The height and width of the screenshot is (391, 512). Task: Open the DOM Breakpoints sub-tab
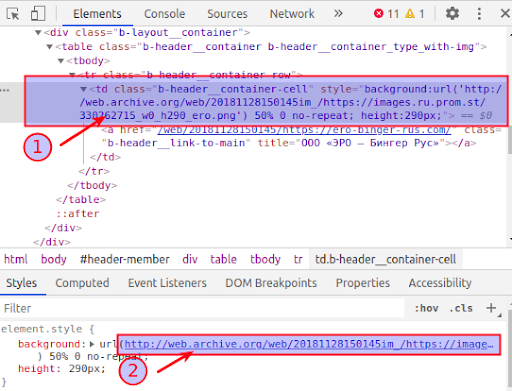[x=271, y=283]
